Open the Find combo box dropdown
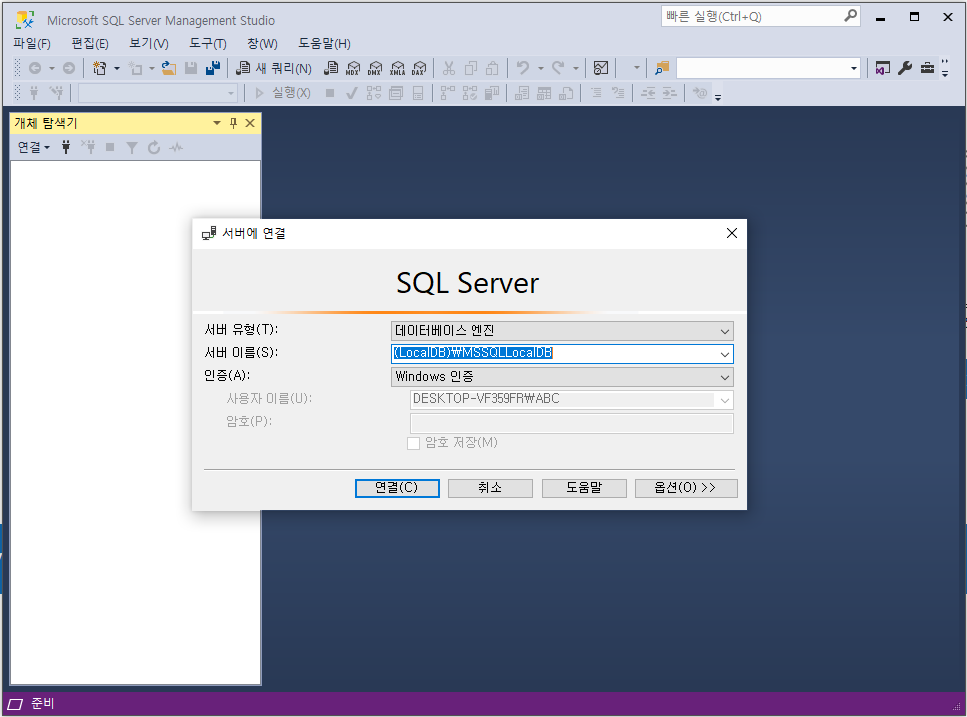967x717 pixels. point(854,68)
